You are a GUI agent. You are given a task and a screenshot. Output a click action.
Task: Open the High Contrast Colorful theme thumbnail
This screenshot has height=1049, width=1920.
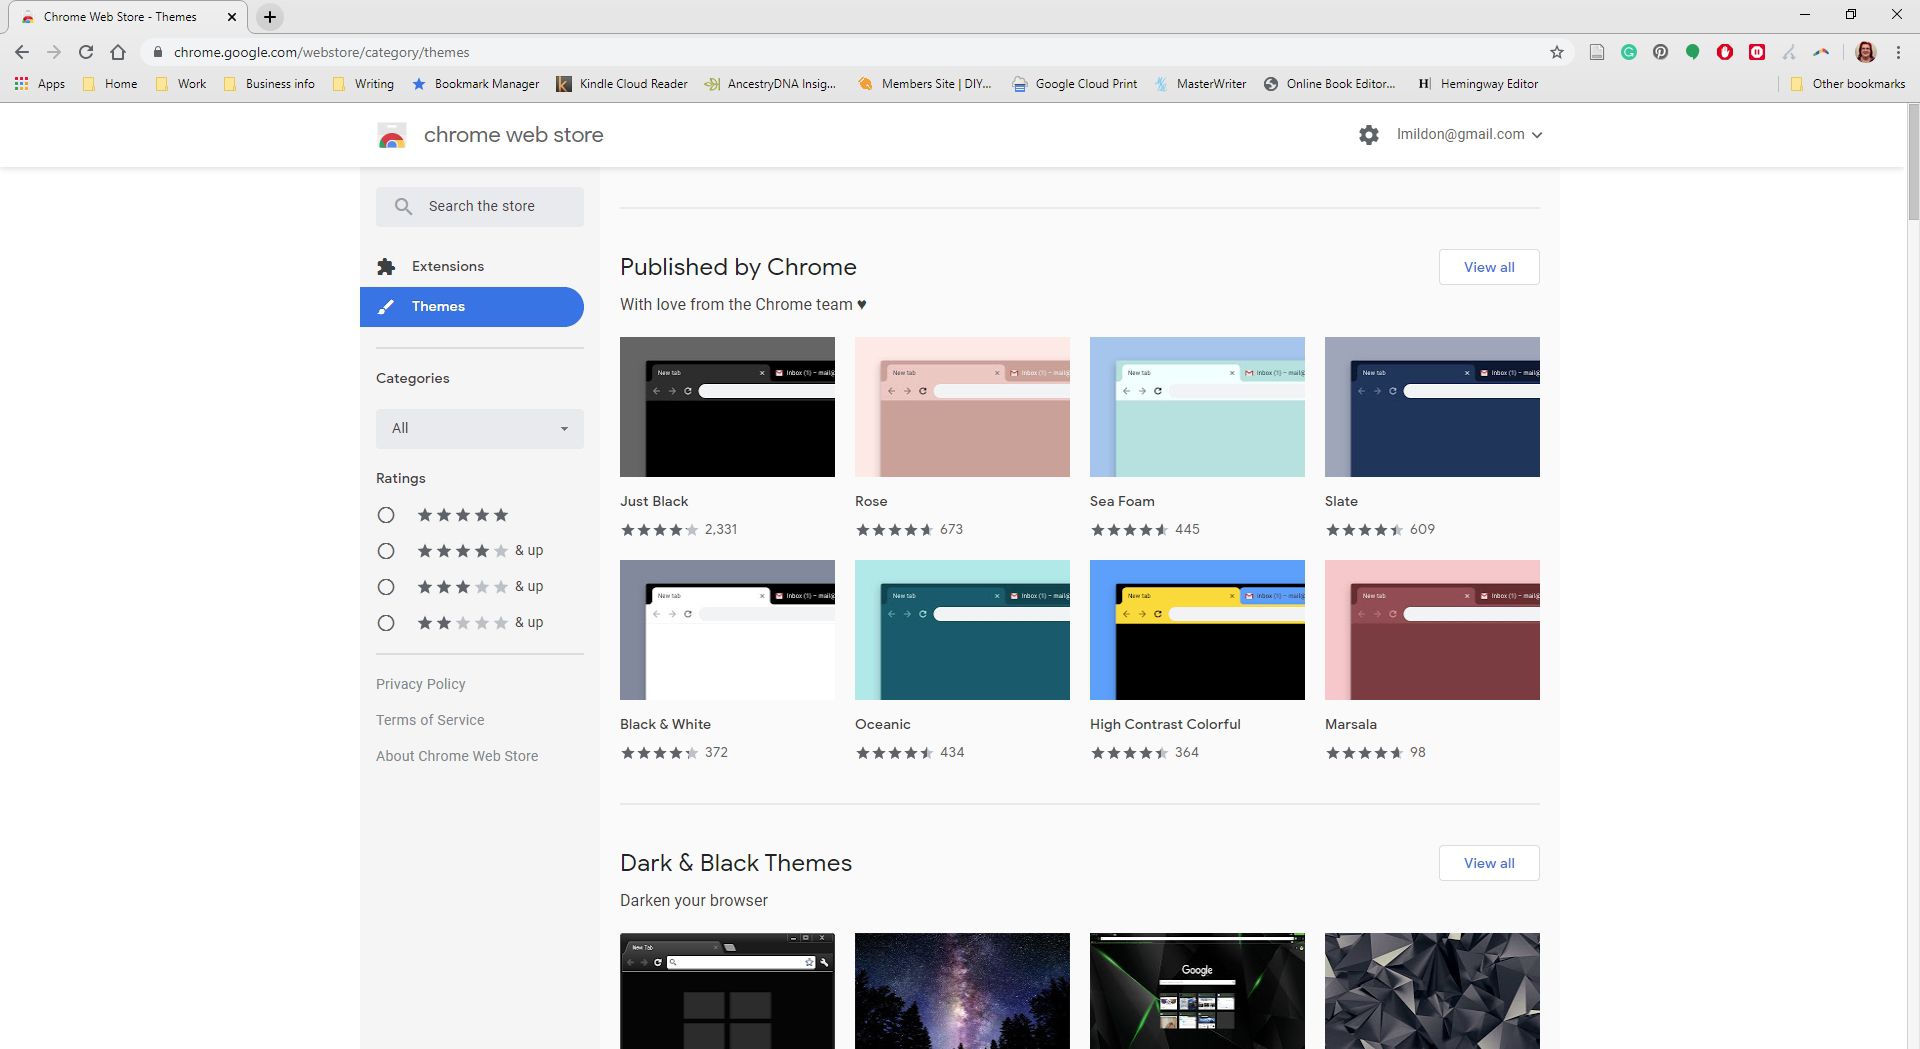[1197, 630]
